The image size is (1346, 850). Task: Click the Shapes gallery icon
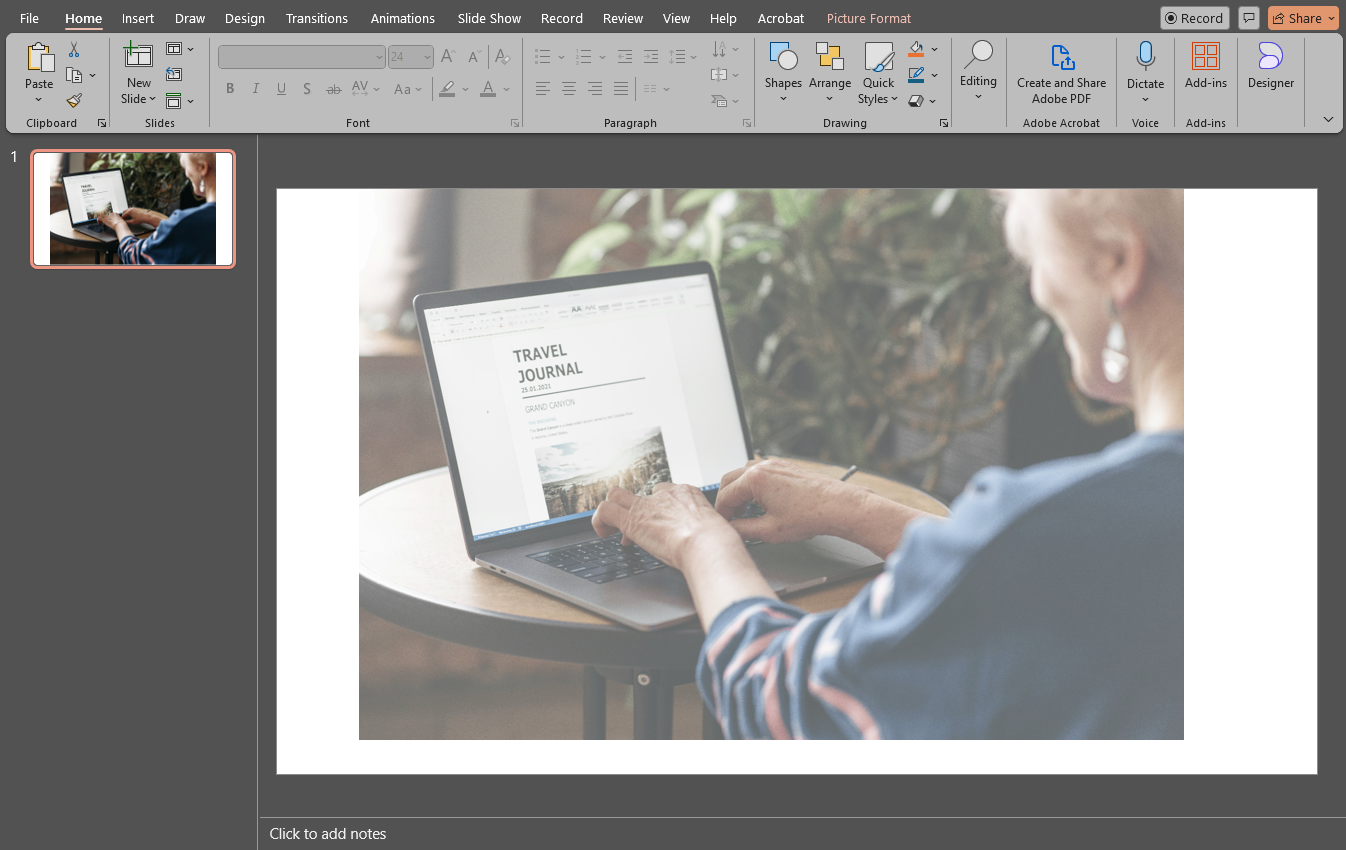click(783, 57)
